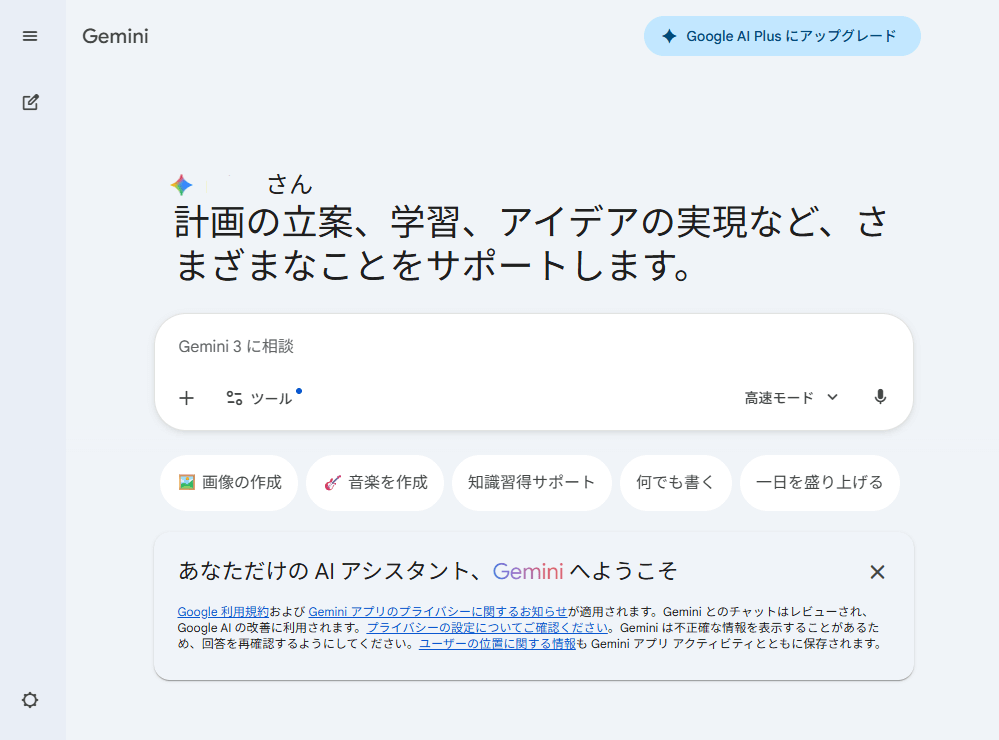This screenshot has height=740, width=999.
Task: Open ユーザーの位置に関する情報 link
Action: point(497,644)
